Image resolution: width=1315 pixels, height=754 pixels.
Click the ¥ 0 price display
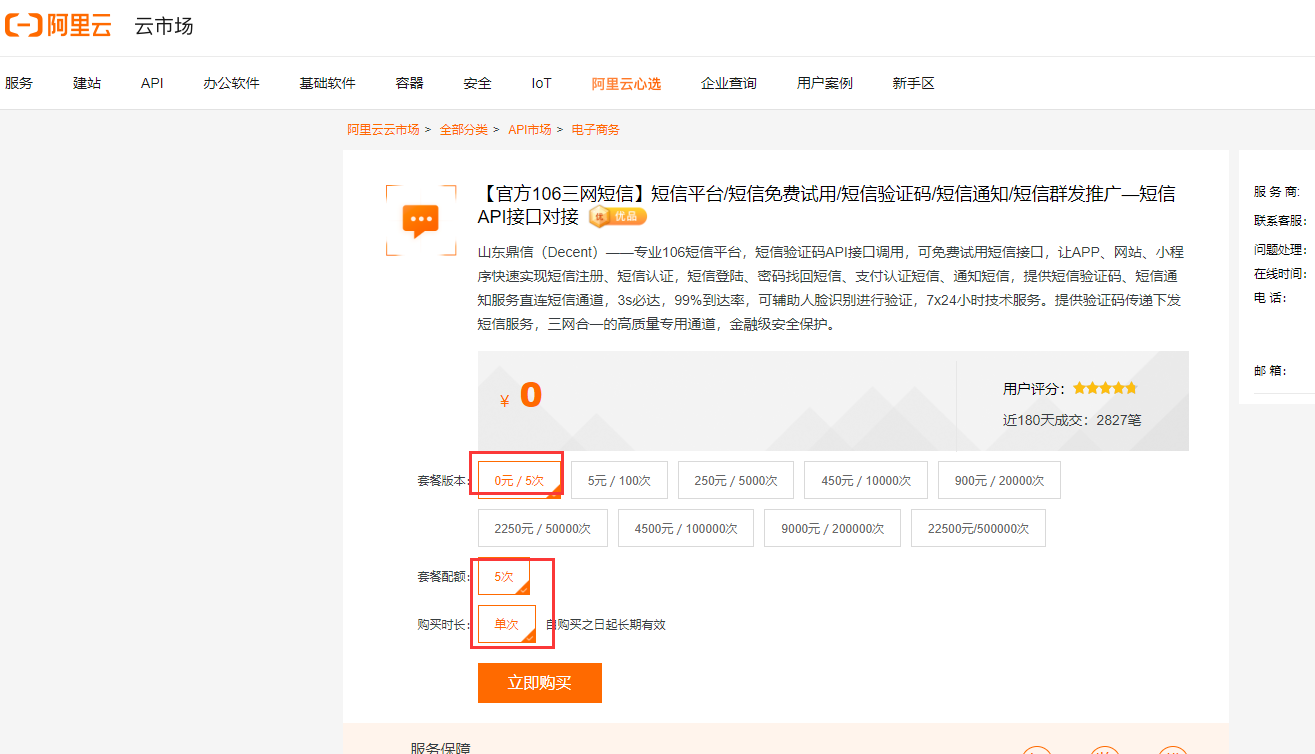pyautogui.click(x=521, y=396)
